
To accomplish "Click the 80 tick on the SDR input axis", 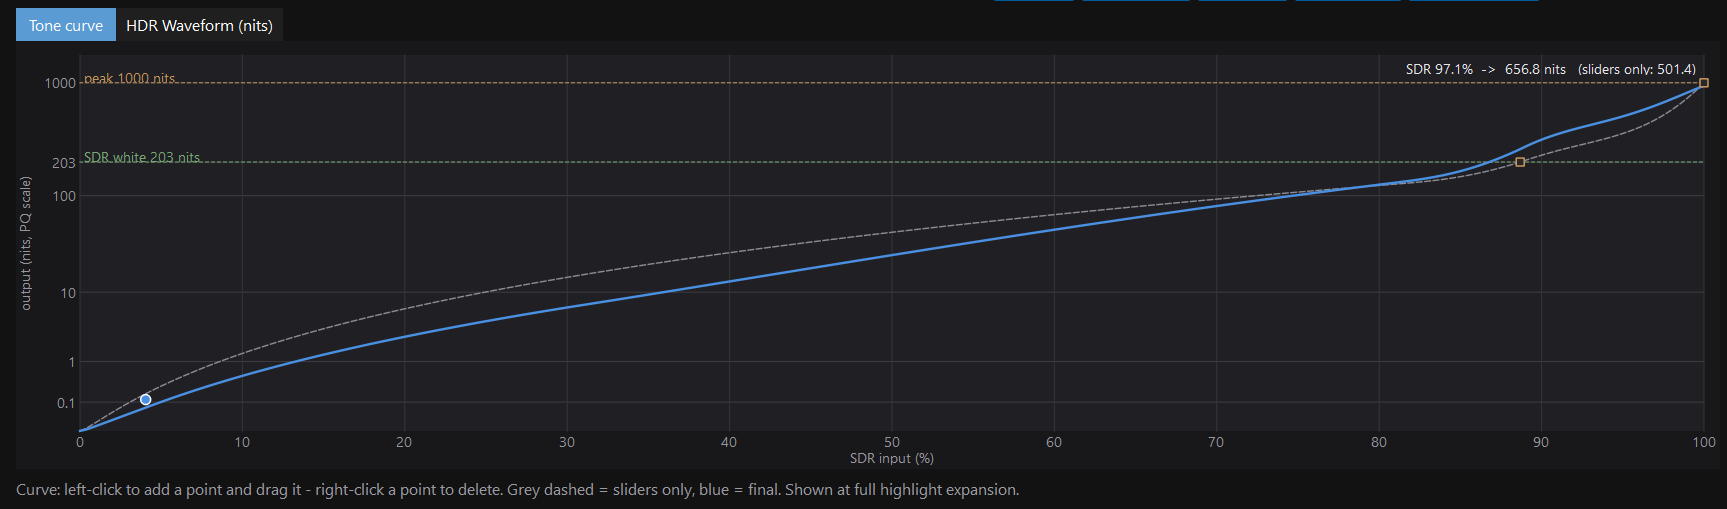I will click(x=1379, y=442).
